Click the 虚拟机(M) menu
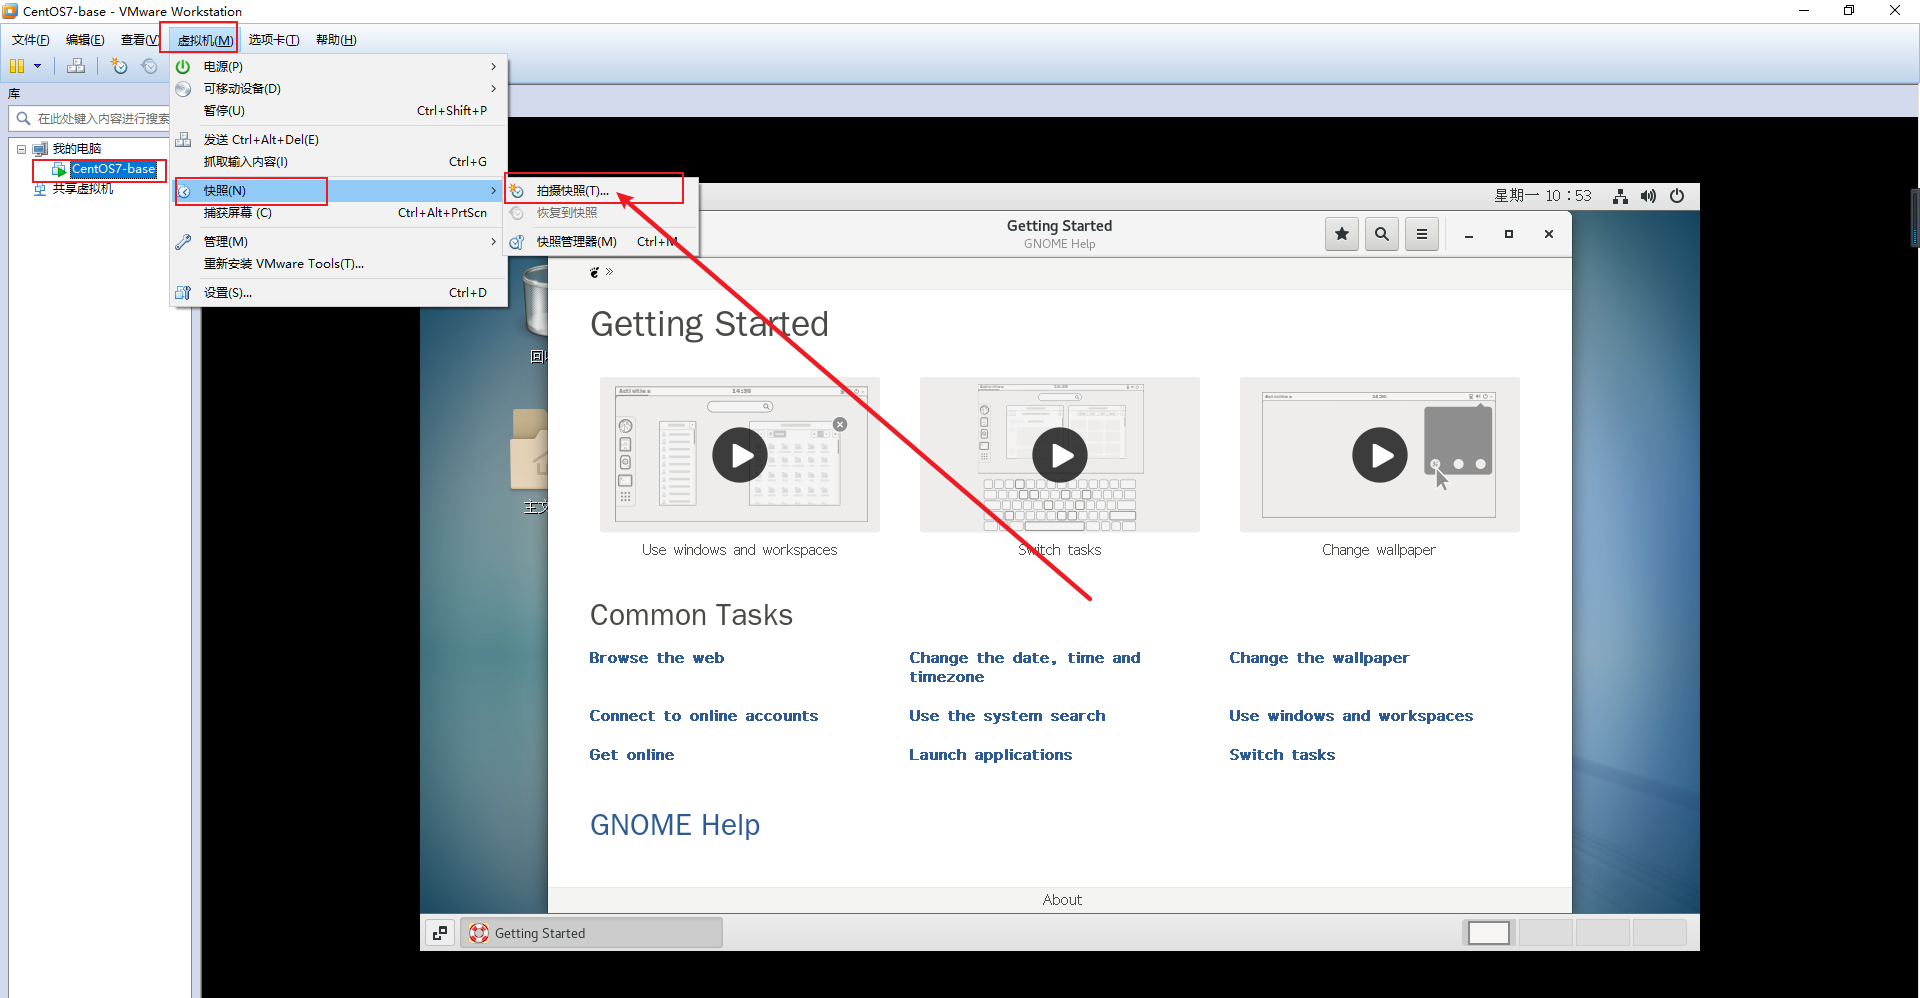Image resolution: width=1920 pixels, height=998 pixels. coord(205,40)
